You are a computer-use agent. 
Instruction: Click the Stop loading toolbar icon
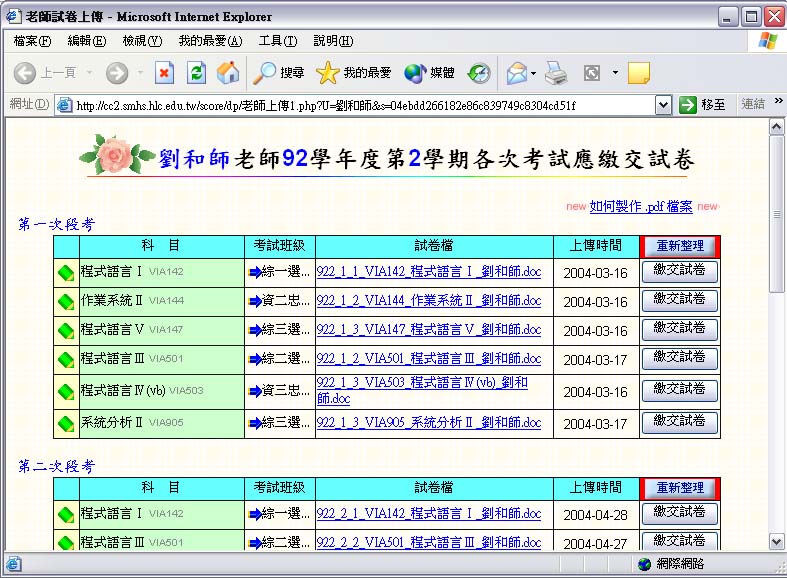point(165,72)
